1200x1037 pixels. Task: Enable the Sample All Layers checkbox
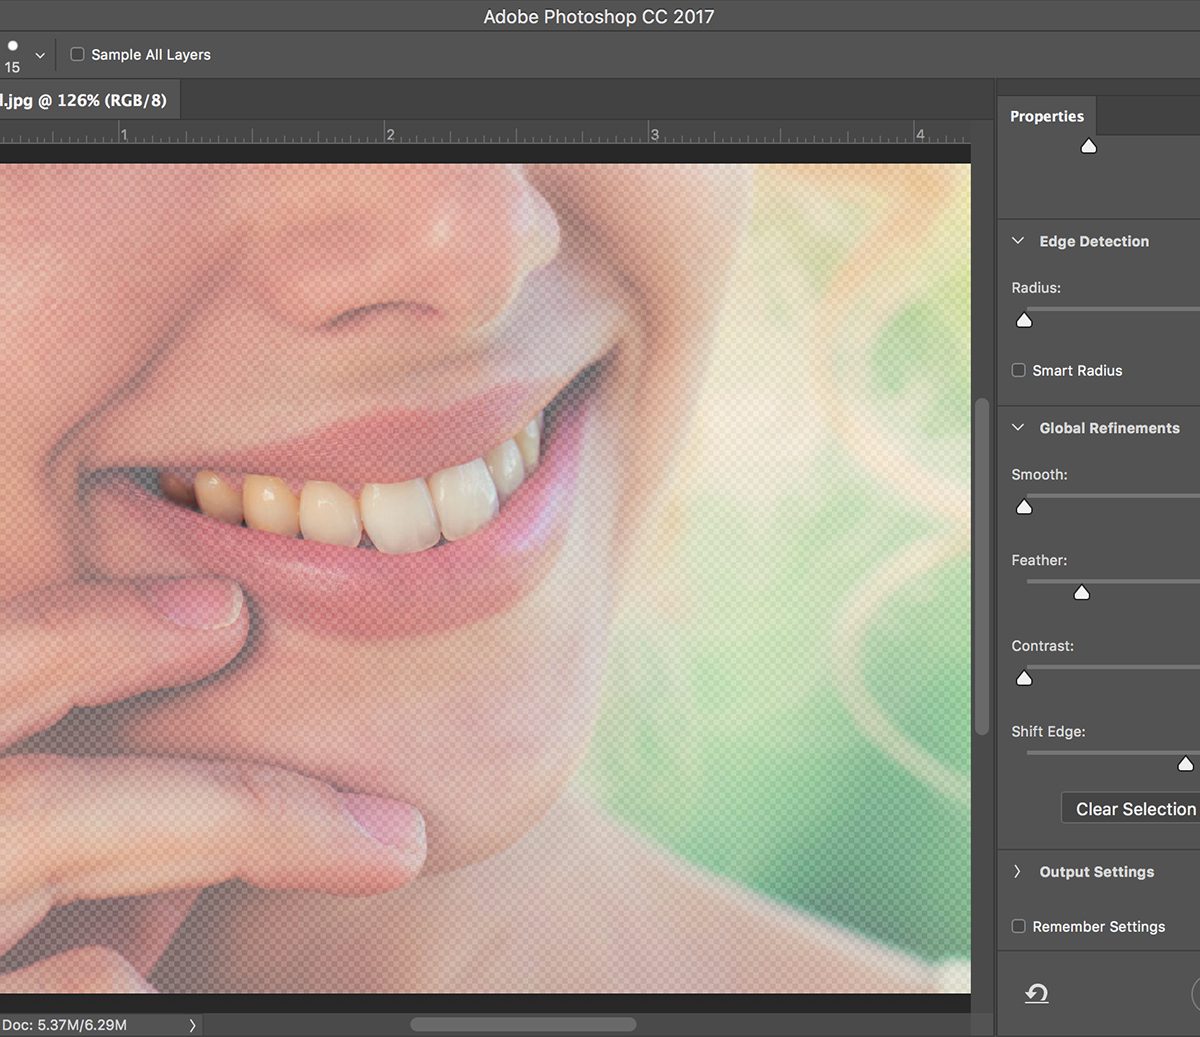click(77, 54)
